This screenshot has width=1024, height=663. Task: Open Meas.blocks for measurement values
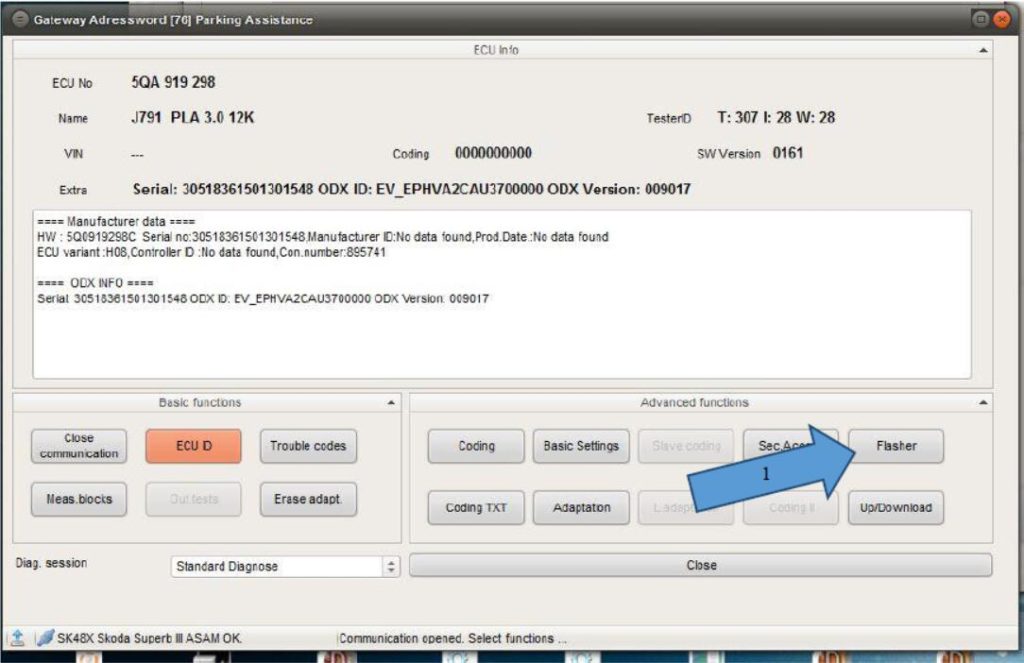[x=79, y=499]
